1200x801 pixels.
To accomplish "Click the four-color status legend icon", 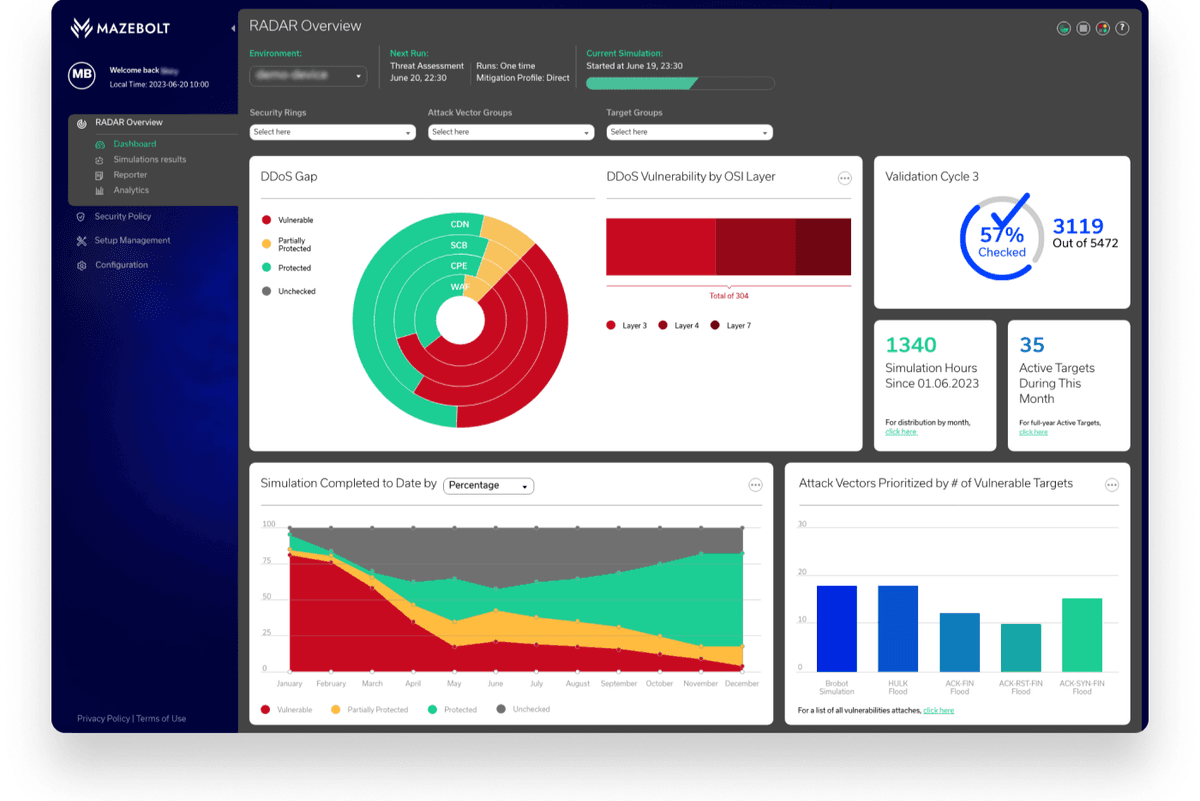I will tap(1102, 28).
